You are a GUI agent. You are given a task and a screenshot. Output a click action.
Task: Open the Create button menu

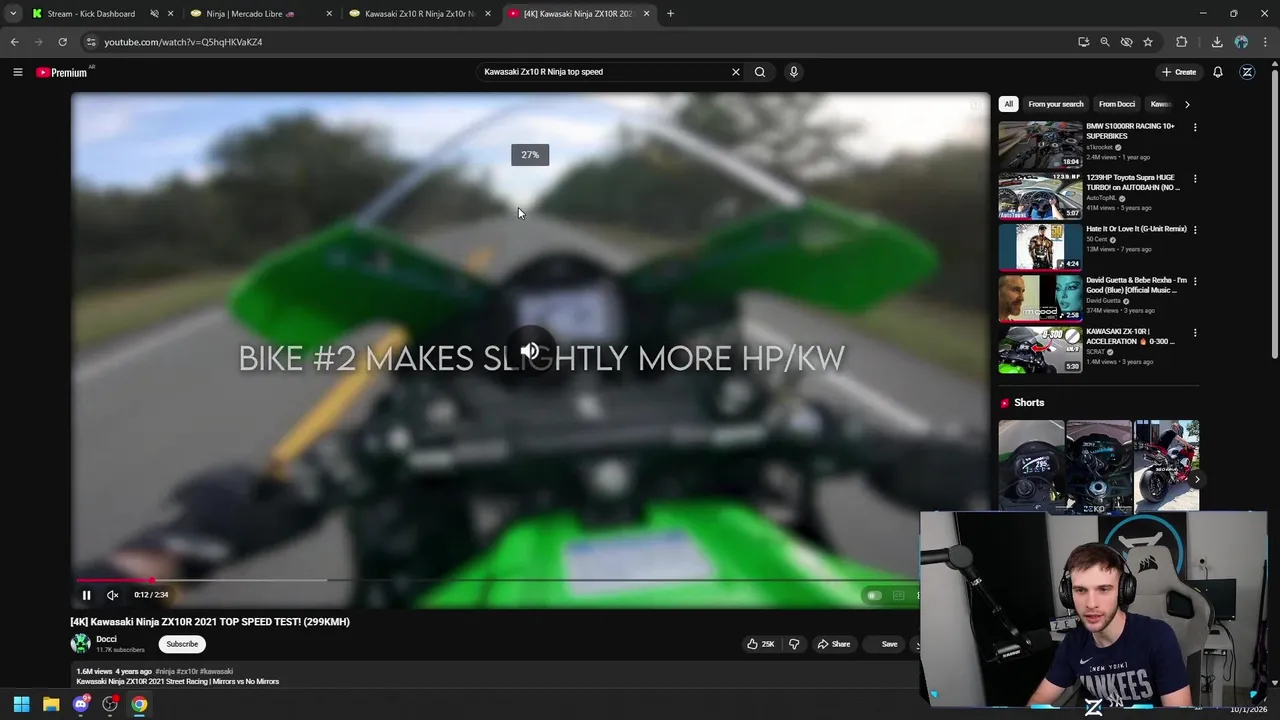coord(1179,72)
